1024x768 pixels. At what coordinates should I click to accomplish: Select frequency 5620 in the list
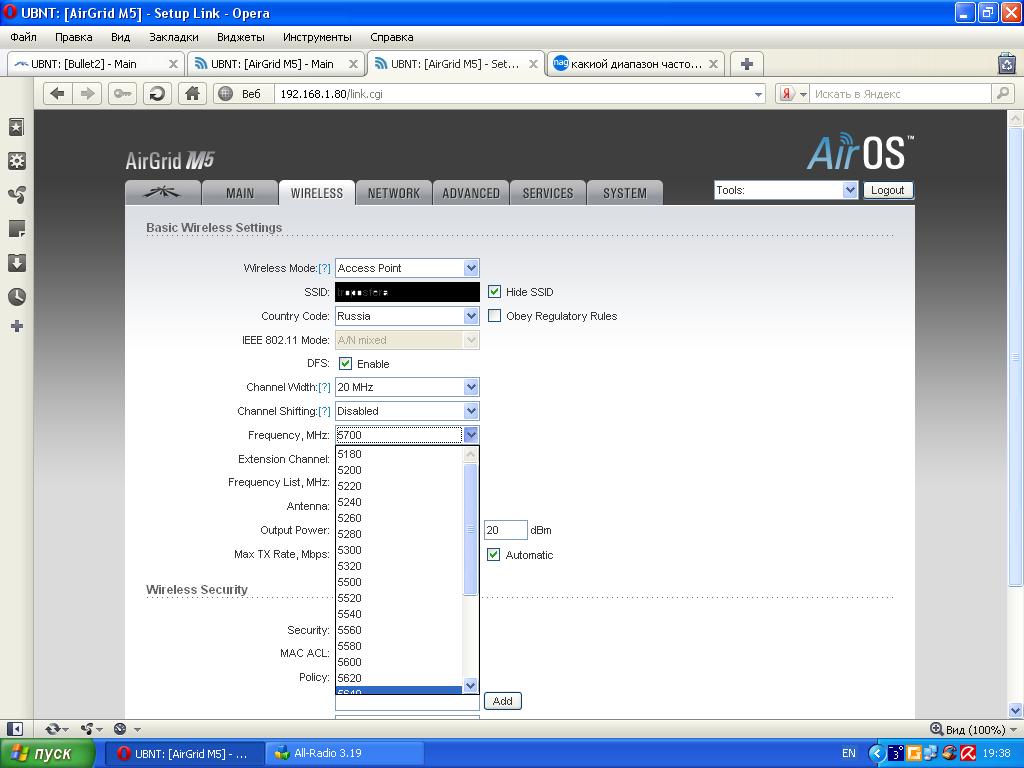click(399, 678)
